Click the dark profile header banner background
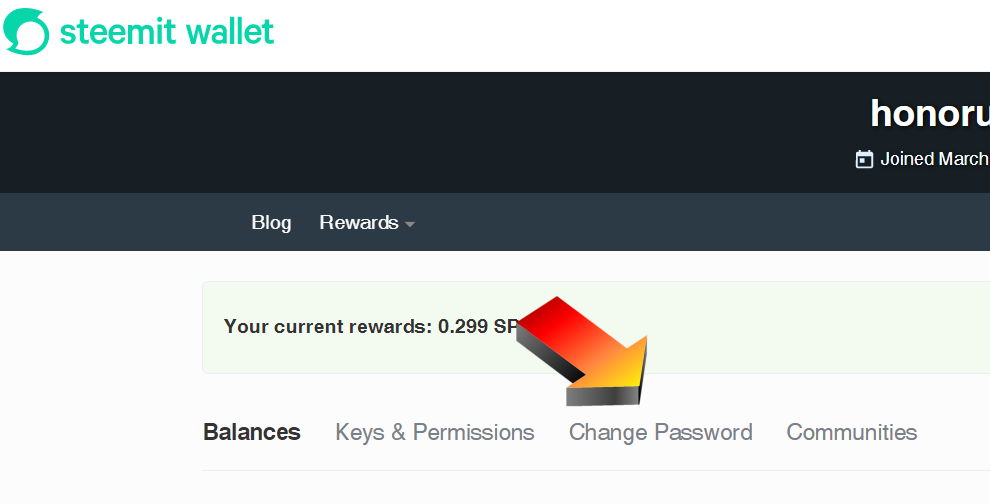 (x=379, y=133)
